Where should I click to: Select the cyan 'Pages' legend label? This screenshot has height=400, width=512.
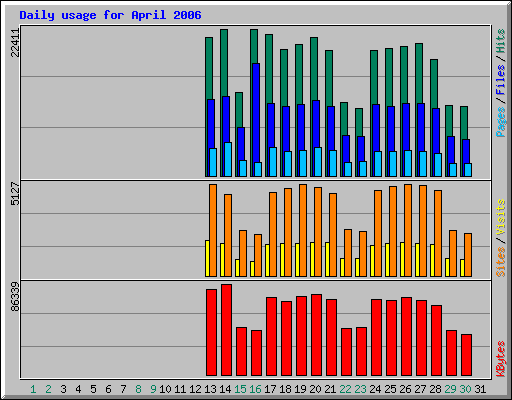point(501,122)
